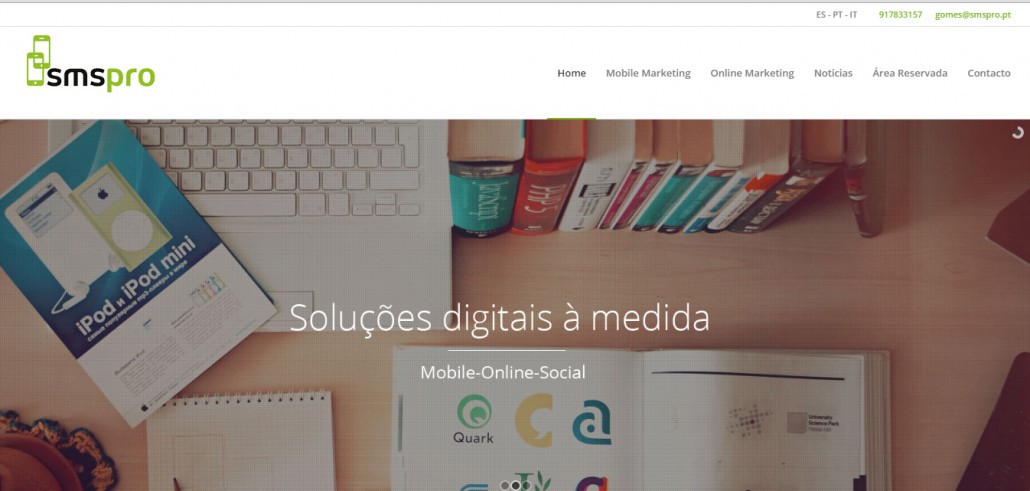
Task: Open the Mobile Marketing menu
Action: tap(648, 73)
